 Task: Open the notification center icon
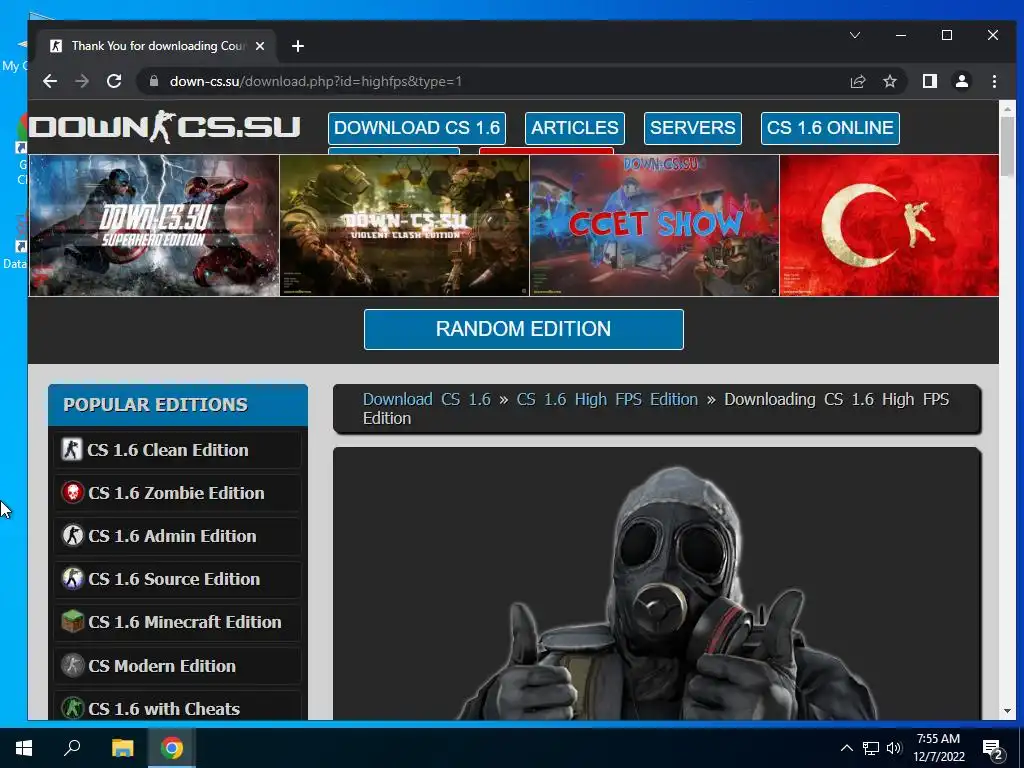click(x=993, y=749)
